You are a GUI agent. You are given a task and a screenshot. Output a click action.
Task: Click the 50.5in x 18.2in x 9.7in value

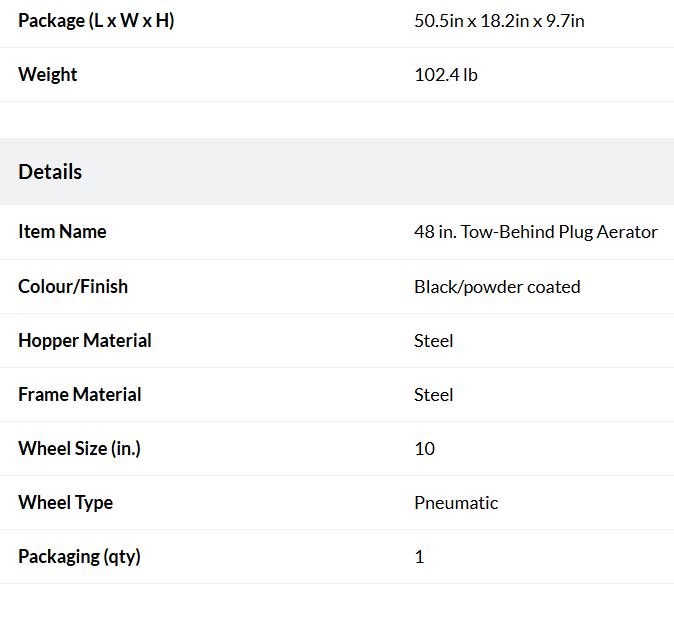(x=499, y=21)
